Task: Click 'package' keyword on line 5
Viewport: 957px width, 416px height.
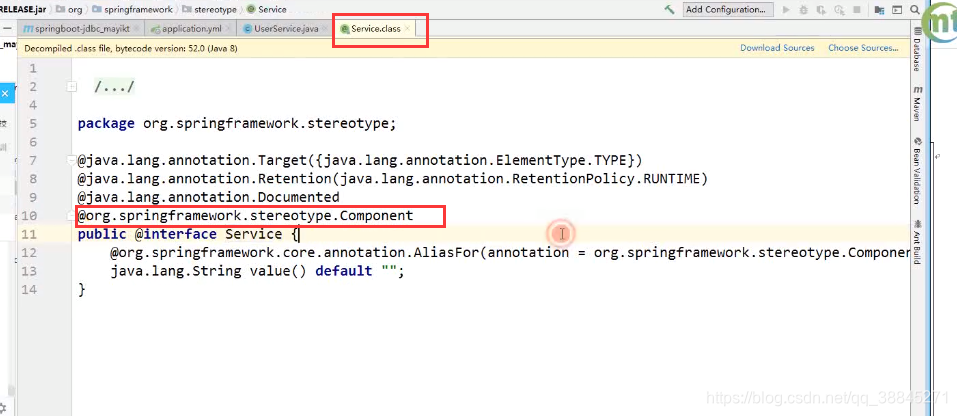Action: (106, 124)
